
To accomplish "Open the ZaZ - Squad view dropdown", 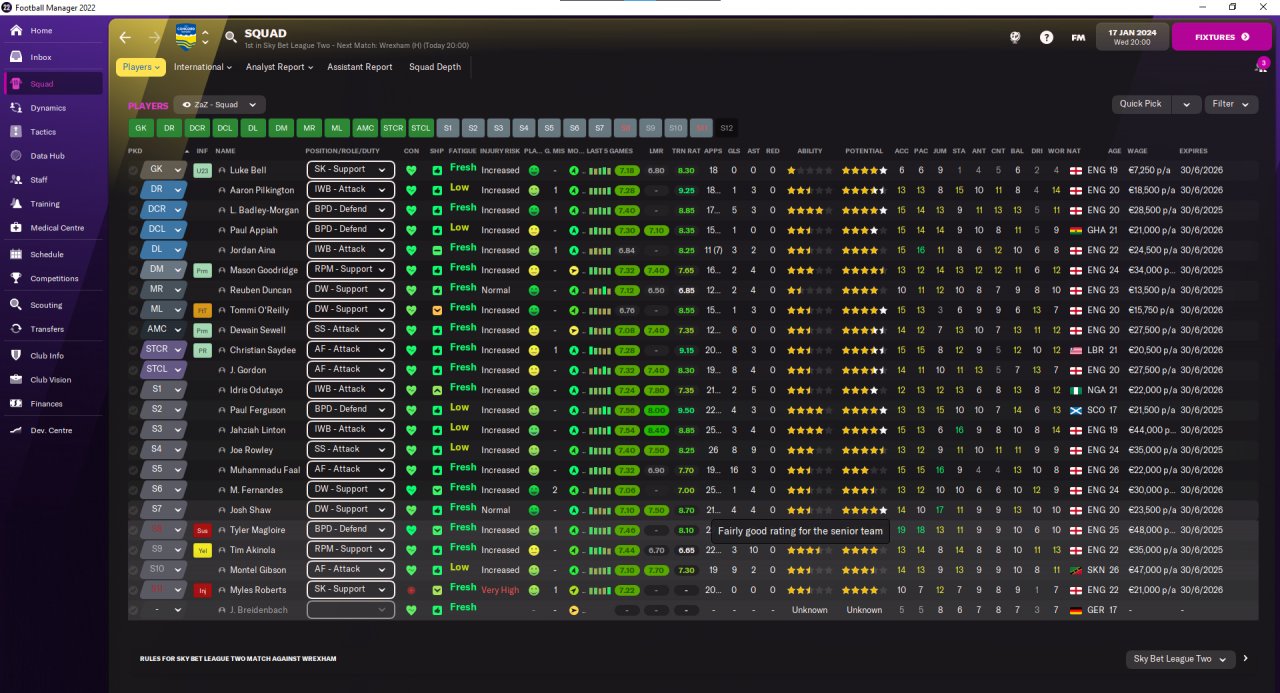I will [x=220, y=104].
